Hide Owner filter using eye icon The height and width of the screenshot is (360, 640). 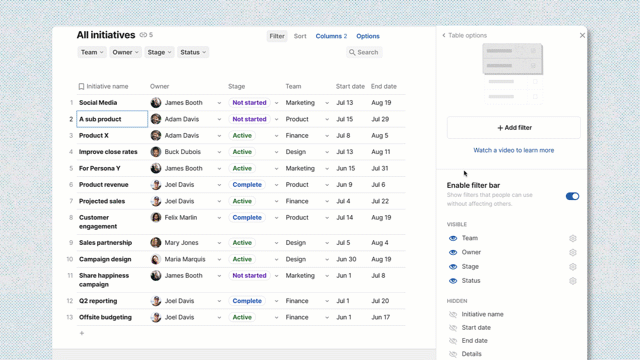coord(453,253)
